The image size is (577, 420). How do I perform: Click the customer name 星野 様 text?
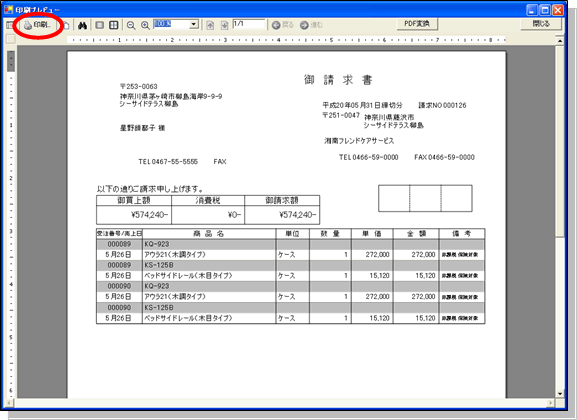(142, 128)
